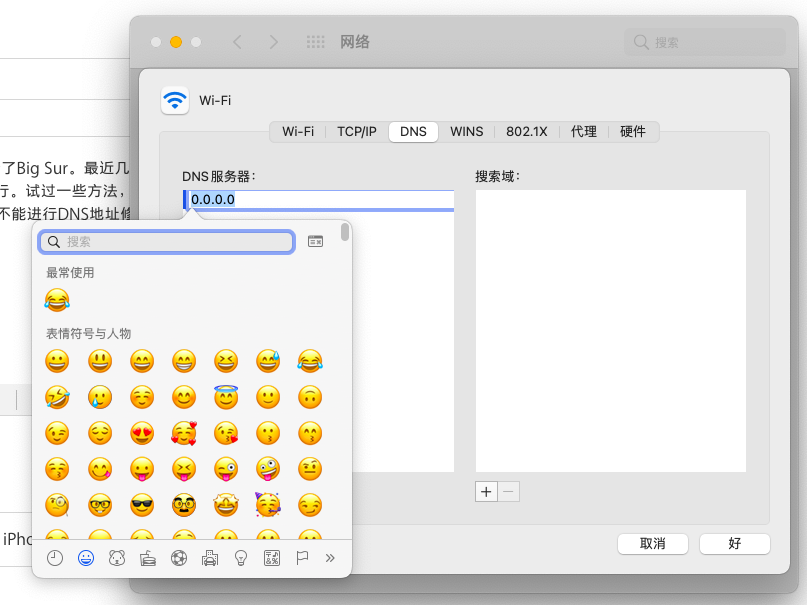This screenshot has height=605, width=807.
Task: Switch to the 代理 tab
Action: [584, 132]
